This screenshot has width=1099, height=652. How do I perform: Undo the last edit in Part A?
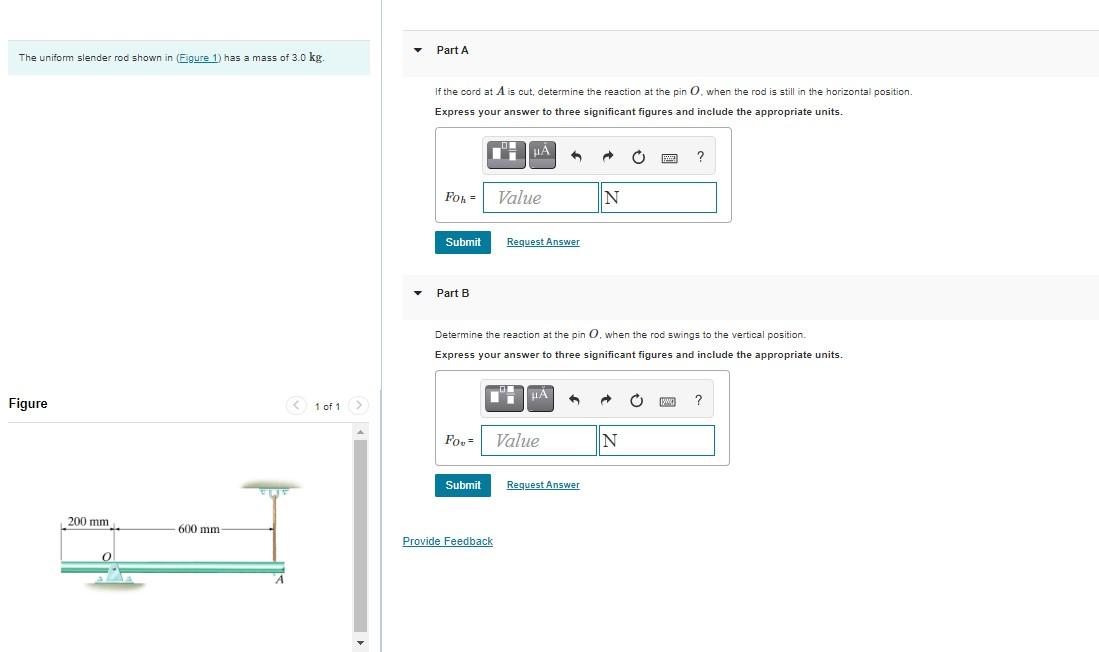pos(576,156)
